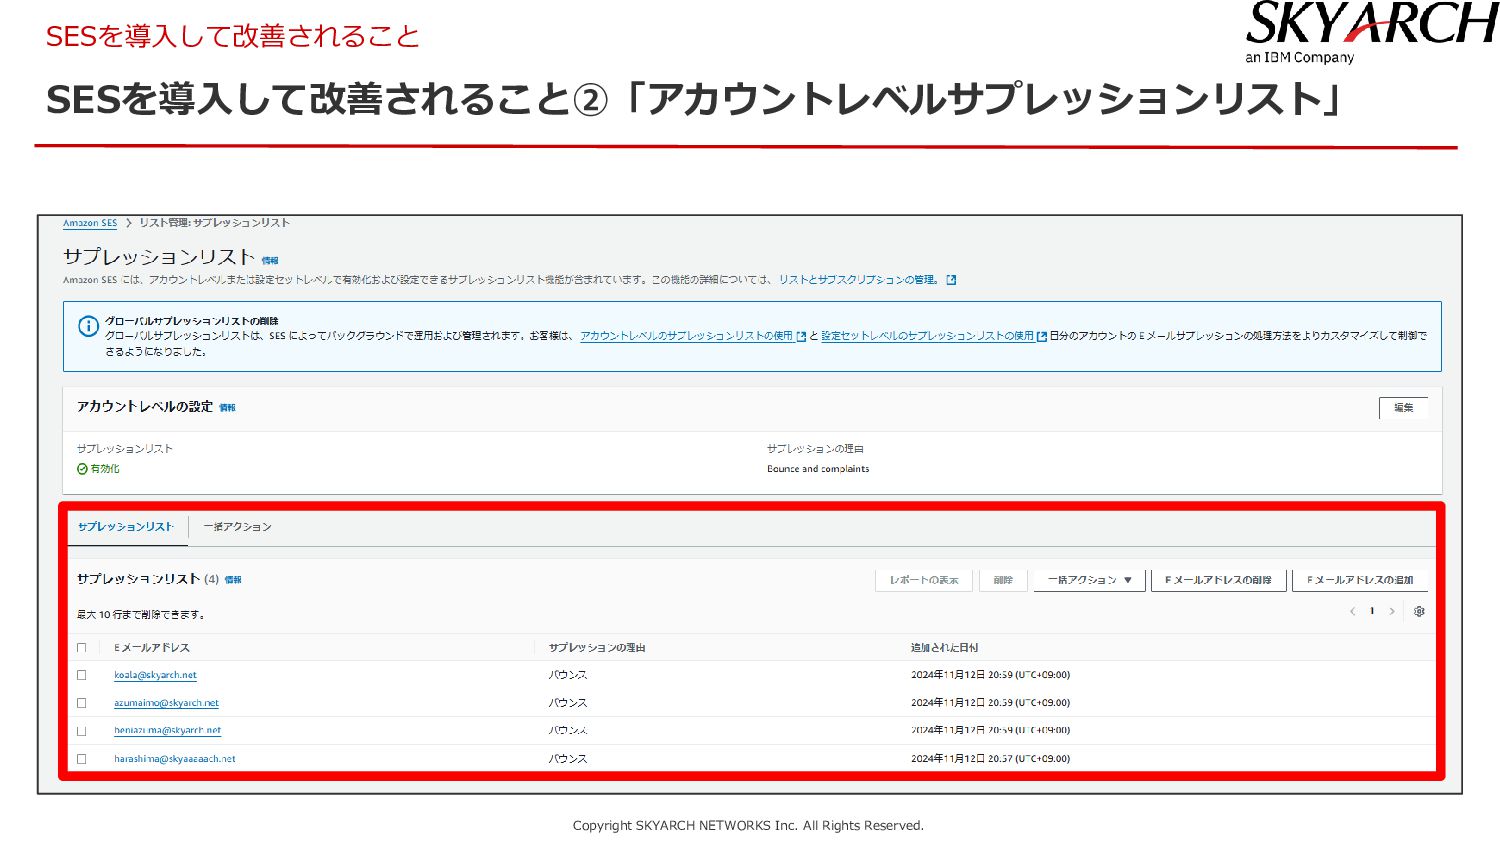Go to the previous page with the left arrow
The width and height of the screenshot is (1500, 844).
click(1352, 611)
